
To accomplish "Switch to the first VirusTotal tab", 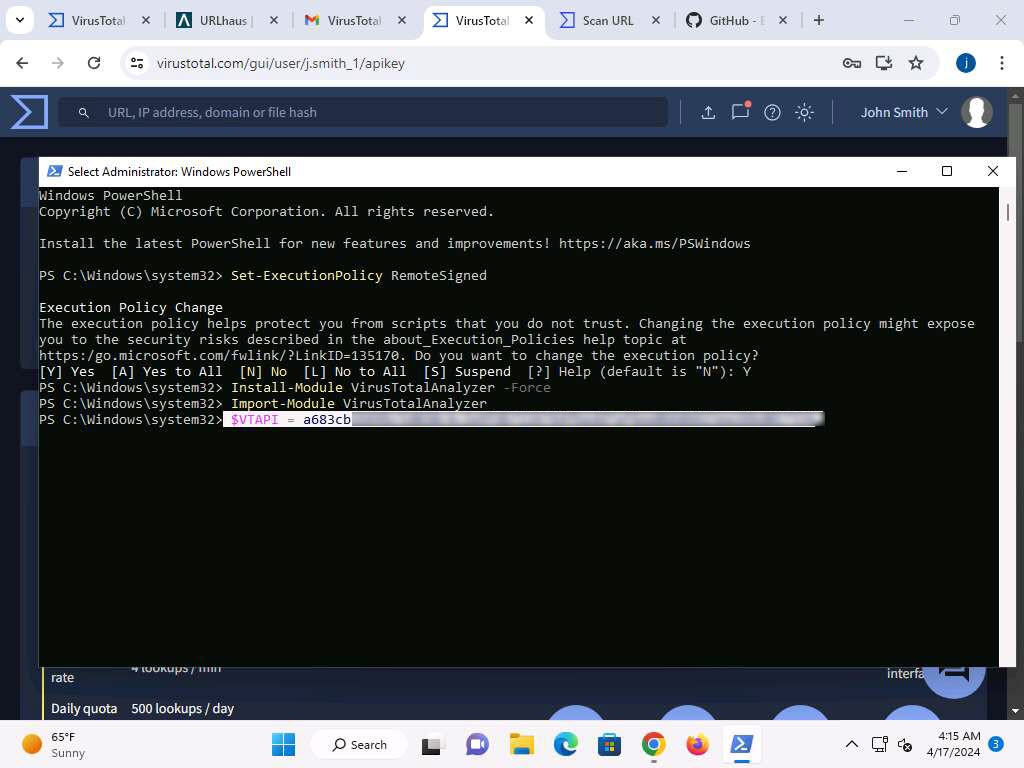I will [99, 20].
